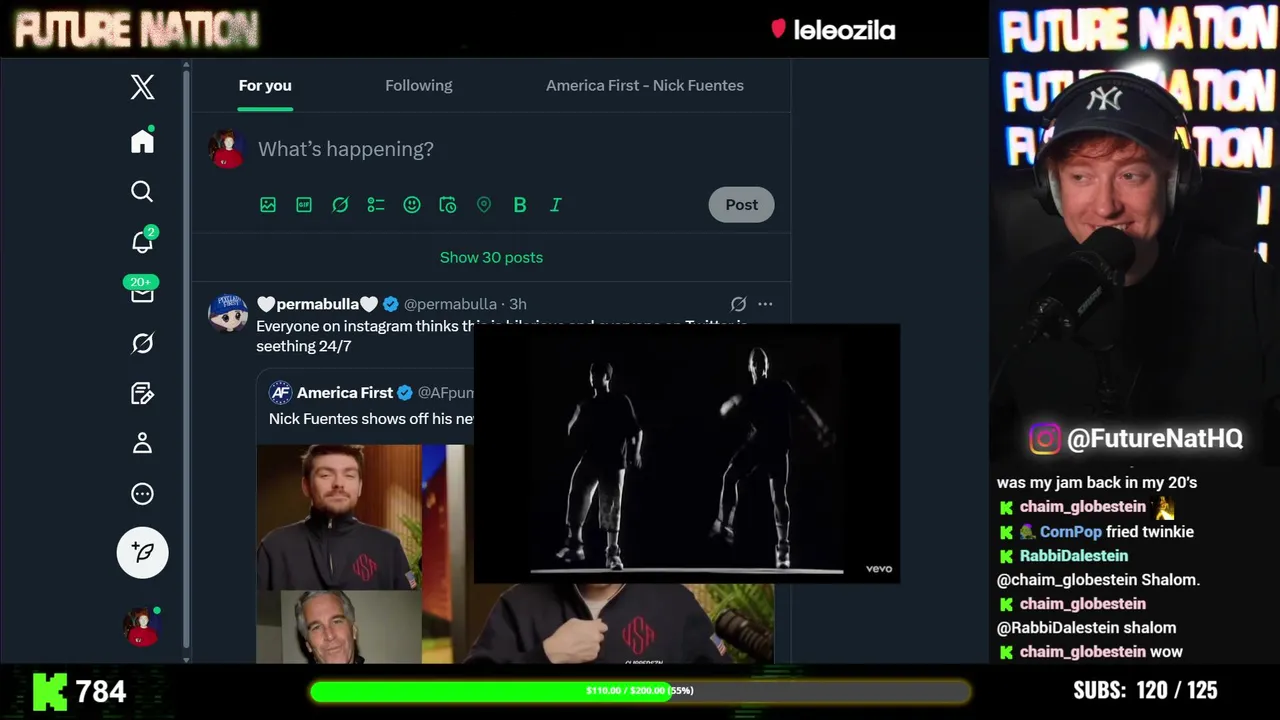Go to Home in the sidebar
Image resolution: width=1280 pixels, height=720 pixels.
click(142, 141)
